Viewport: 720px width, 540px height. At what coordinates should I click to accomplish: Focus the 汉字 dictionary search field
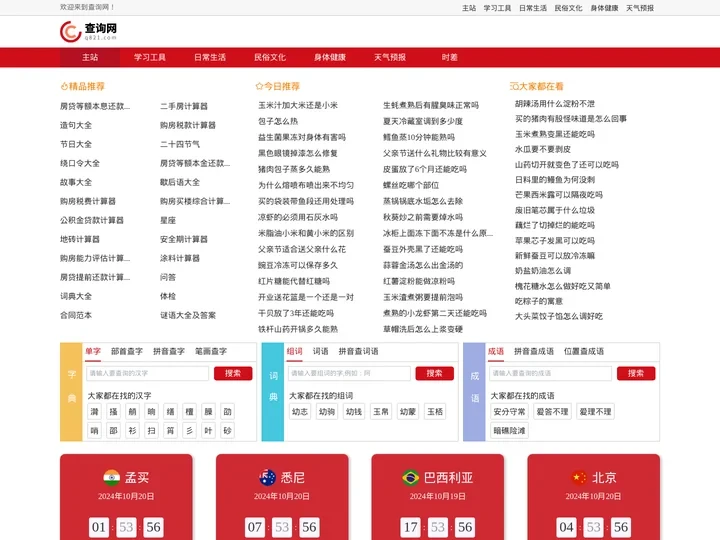147,373
